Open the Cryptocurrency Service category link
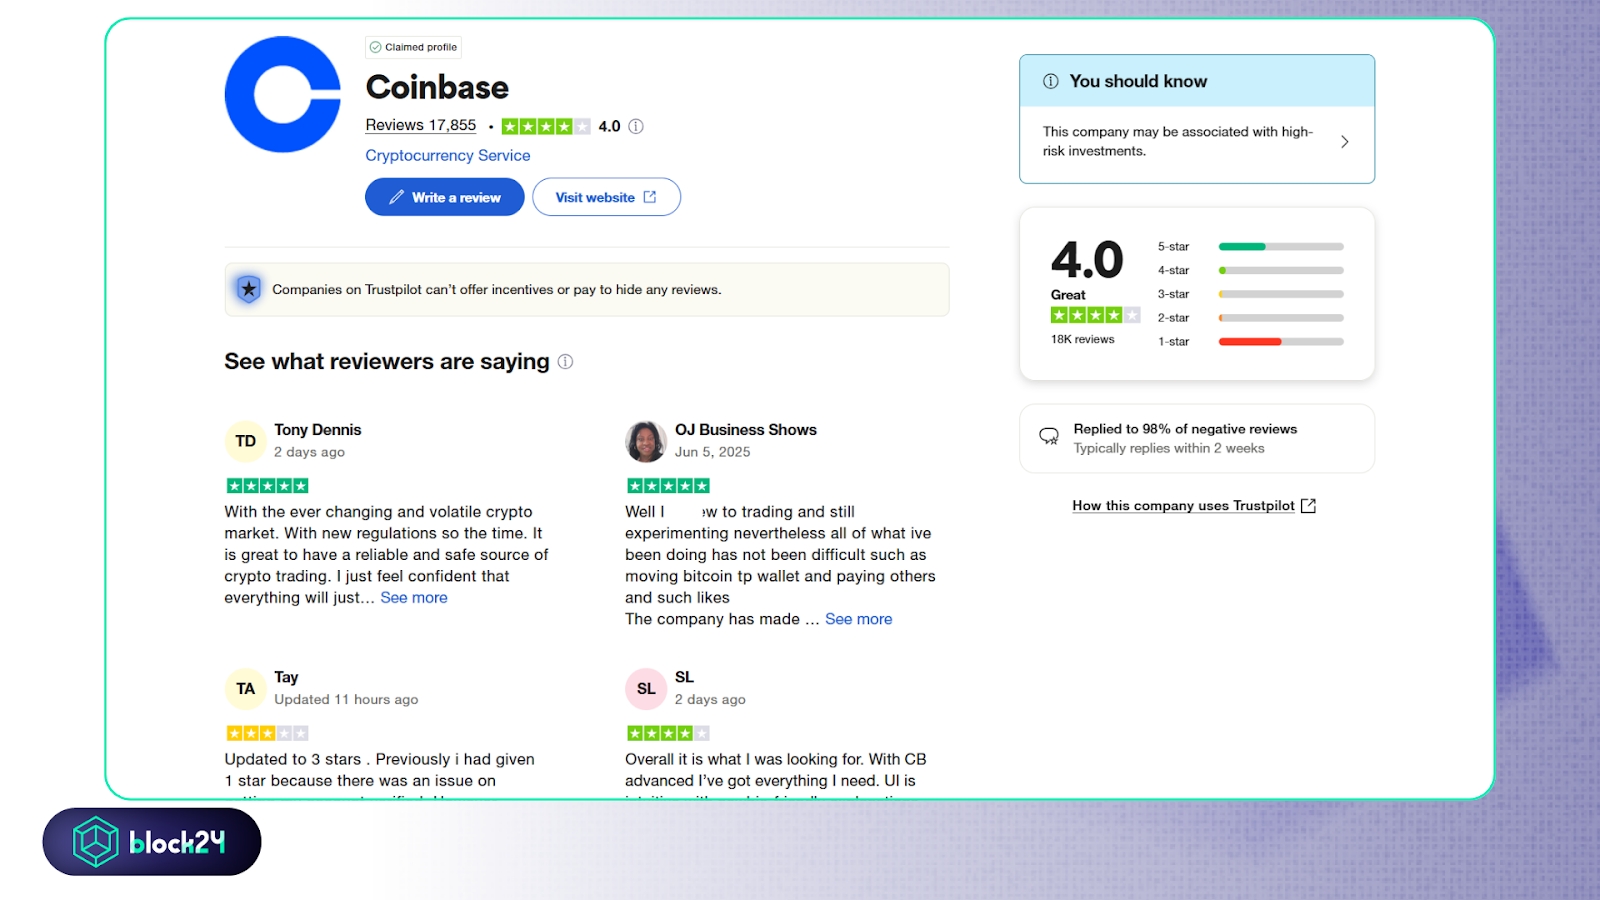 pyautogui.click(x=448, y=155)
